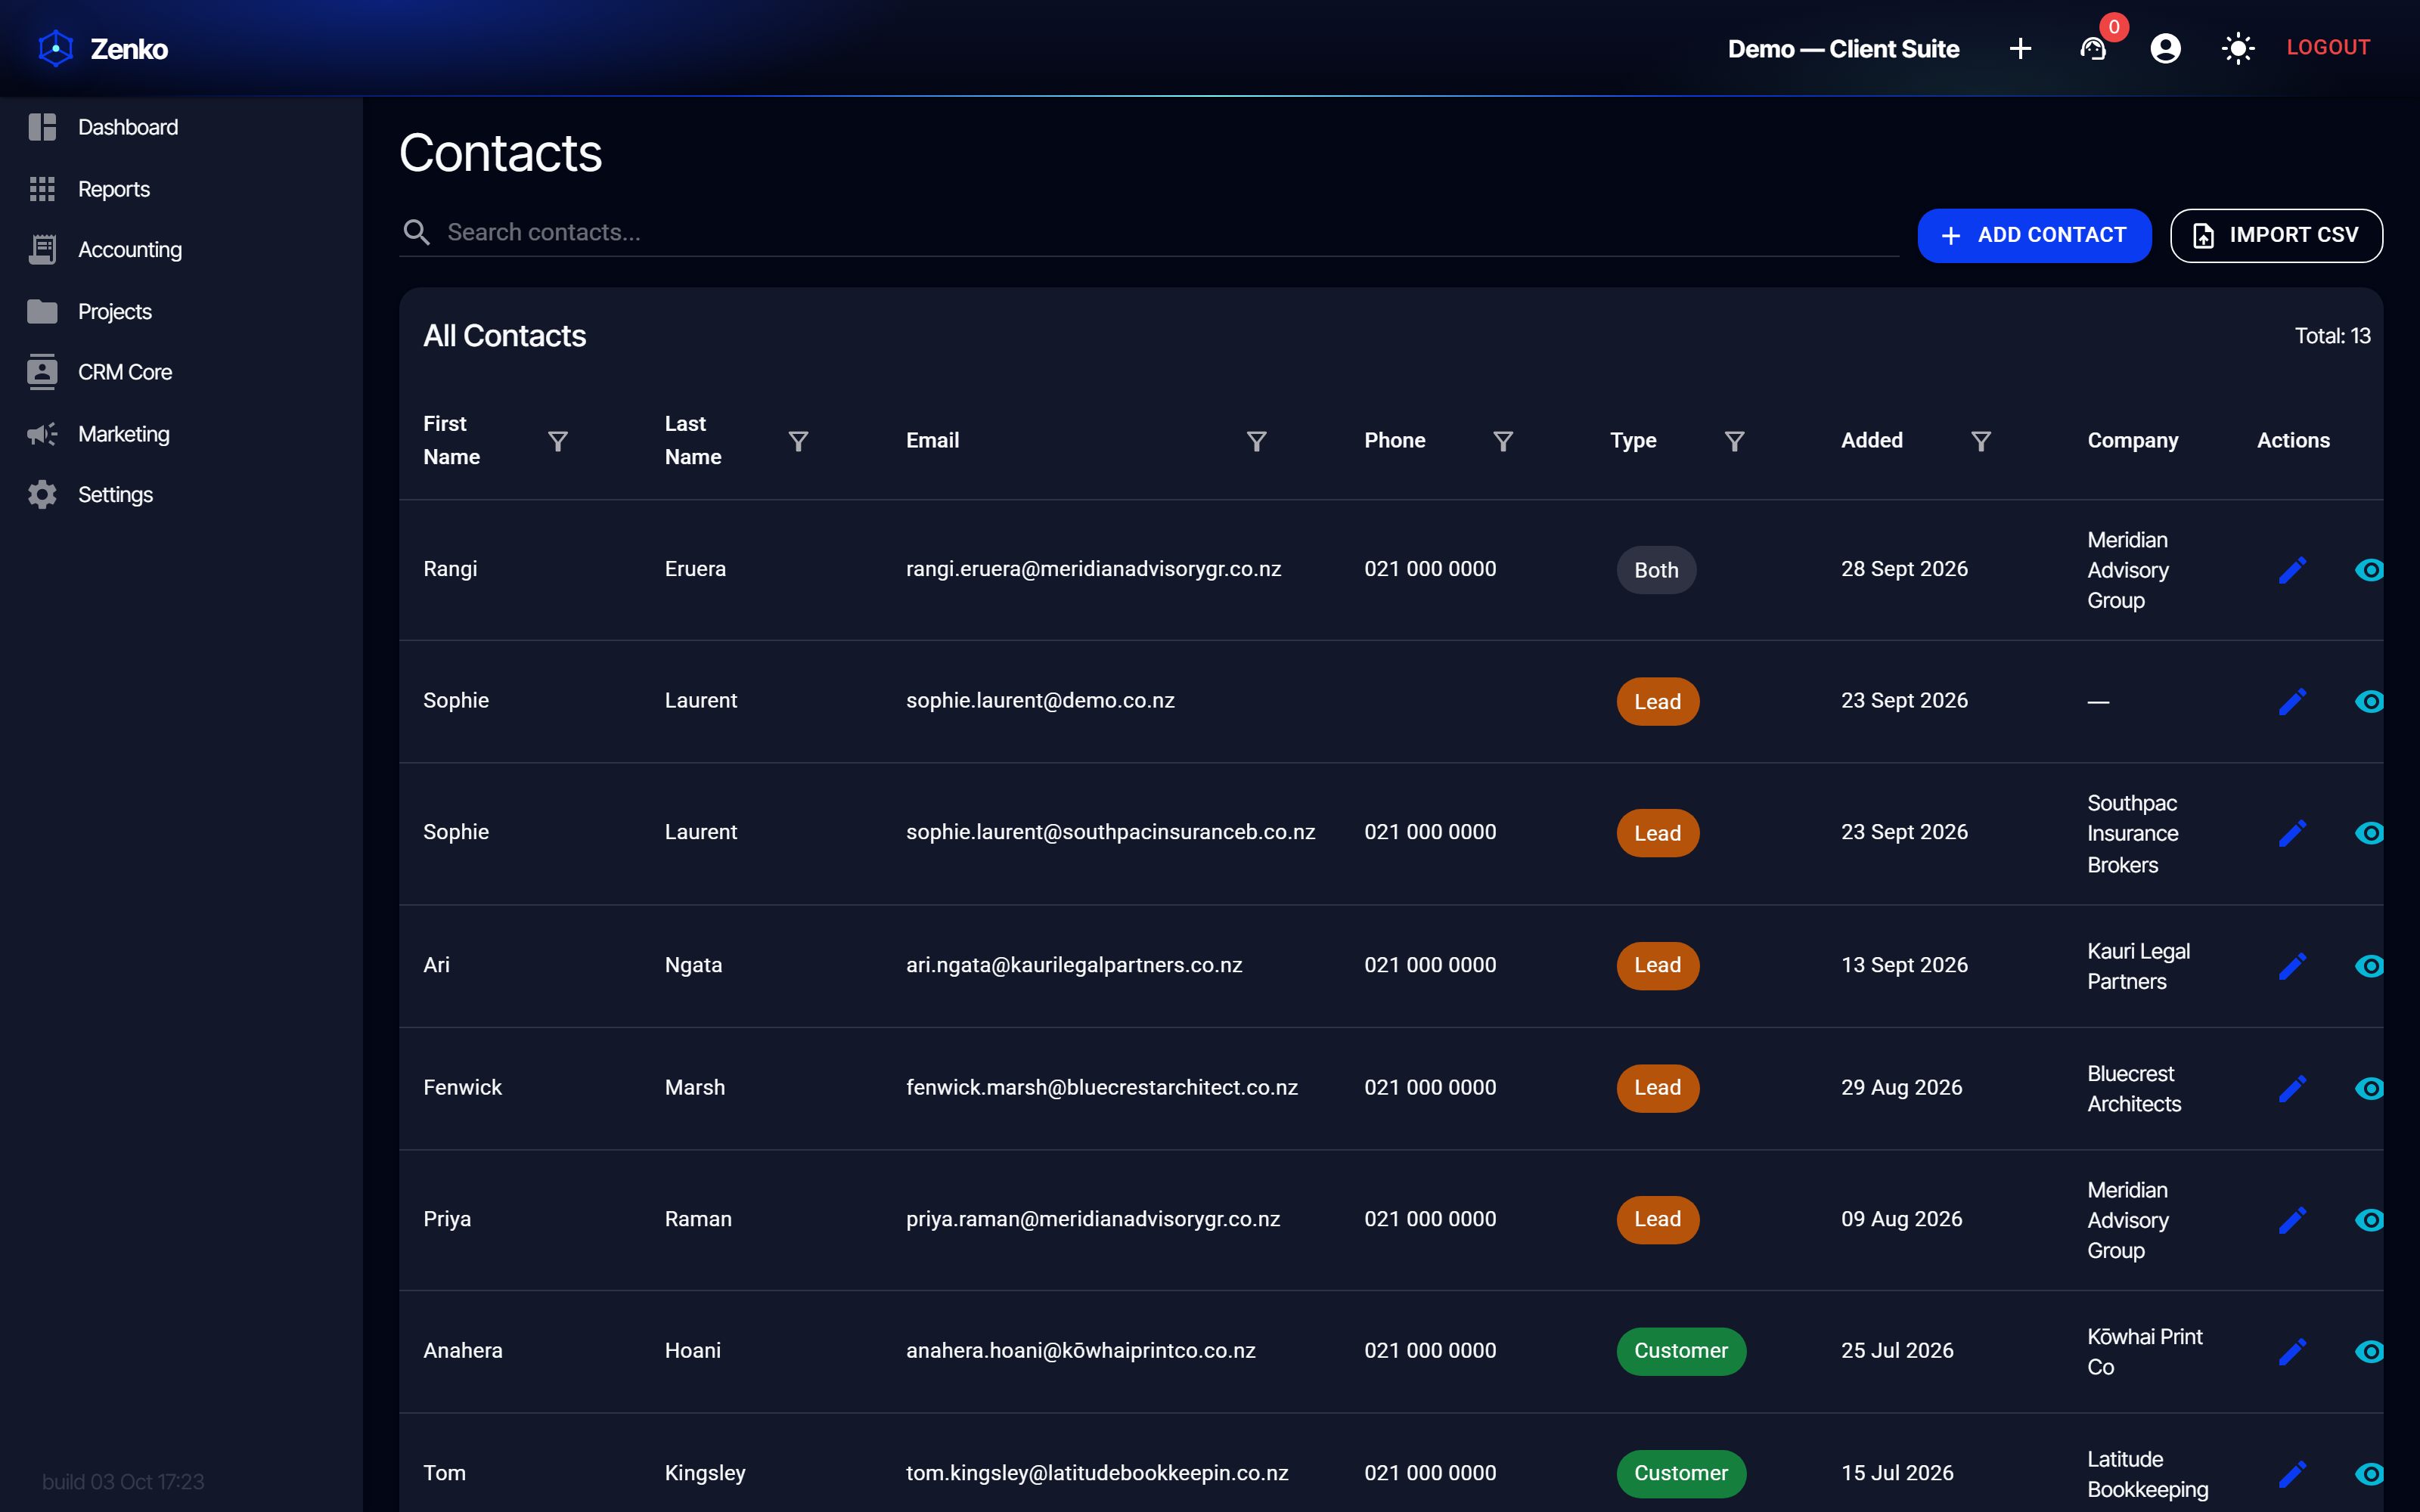The width and height of the screenshot is (2420, 1512).
Task: Click the LOGOUT link
Action: coord(2328,47)
